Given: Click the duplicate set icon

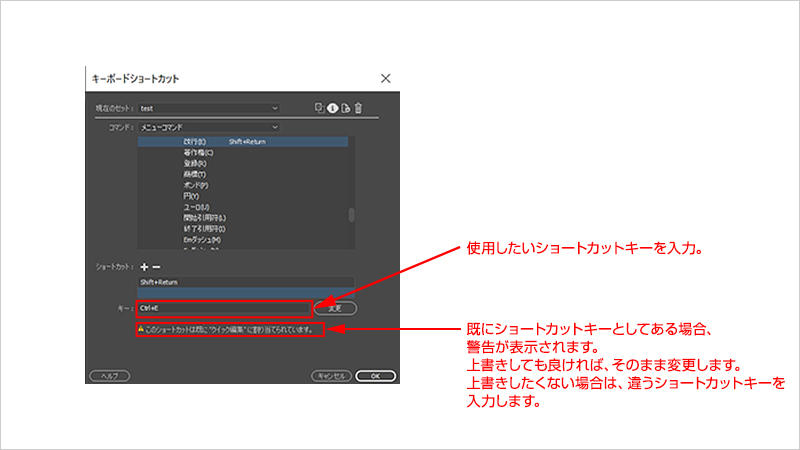Looking at the screenshot, I should coord(319,108).
